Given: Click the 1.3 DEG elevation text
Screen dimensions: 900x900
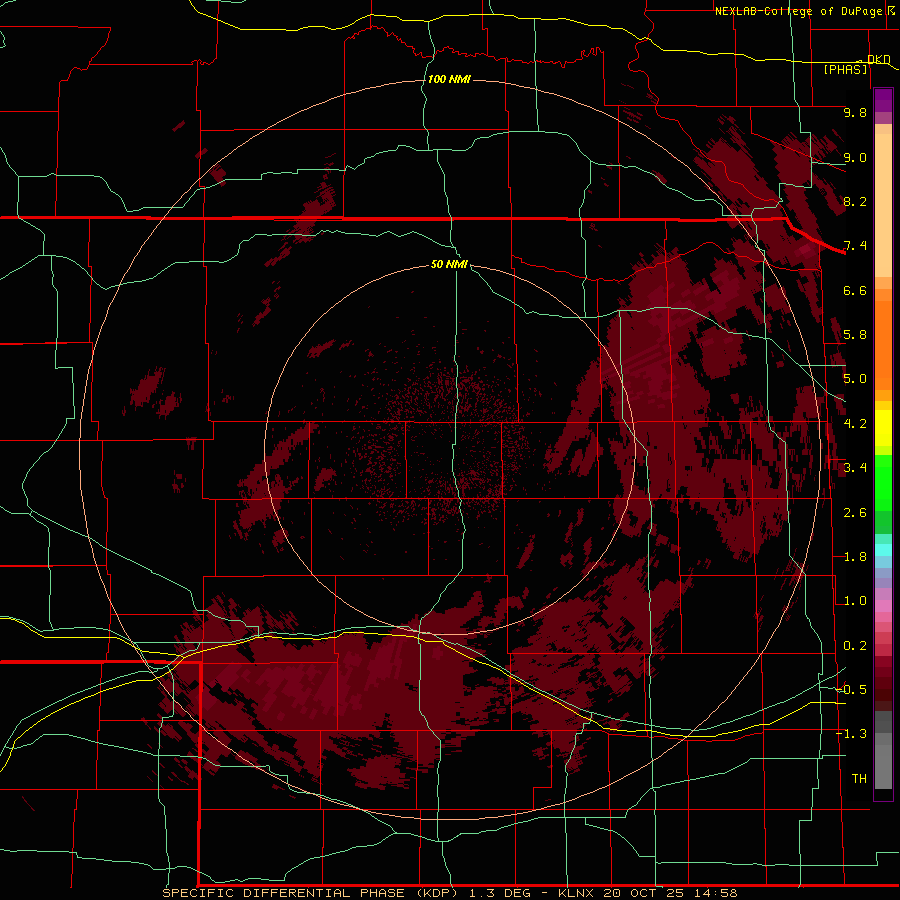Looking at the screenshot, I should pyautogui.click(x=498, y=893).
